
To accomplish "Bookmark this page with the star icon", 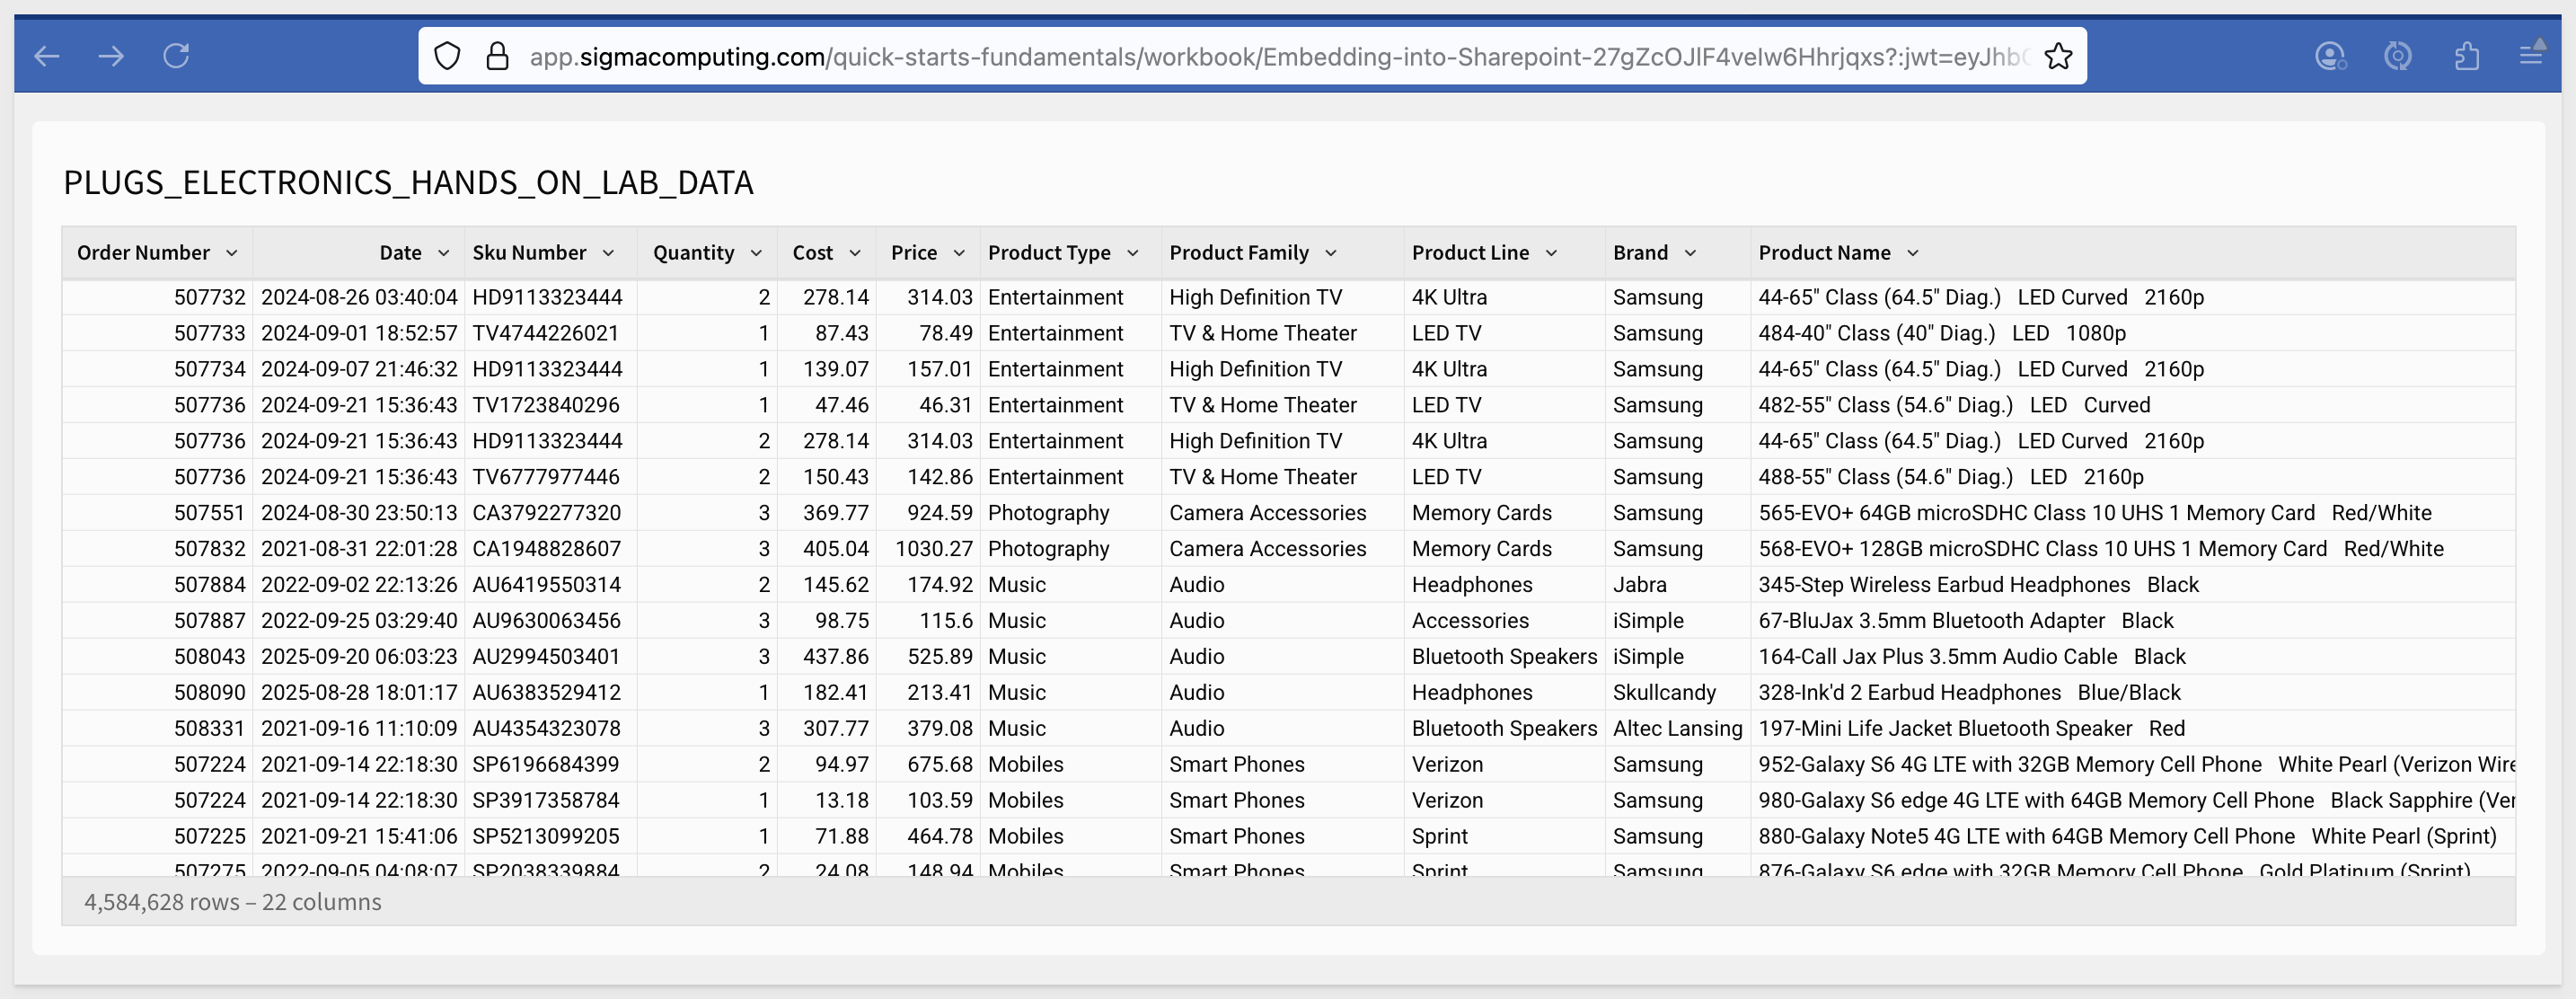I will (2058, 56).
